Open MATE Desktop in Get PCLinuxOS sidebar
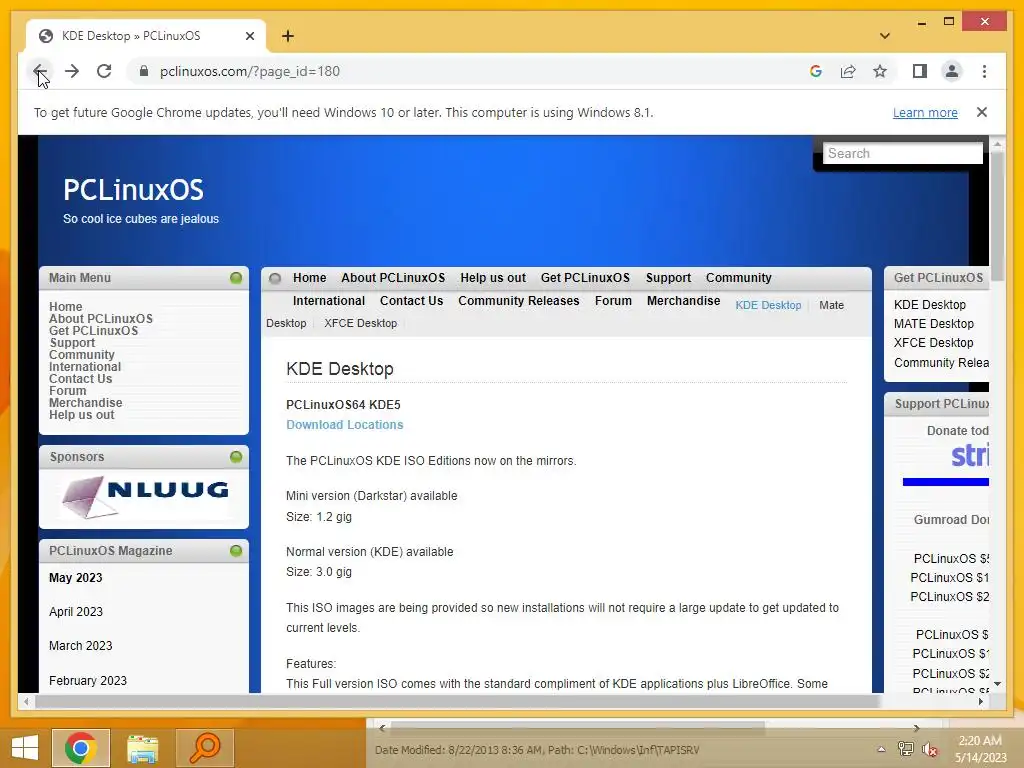Screen dimensions: 1024x768 (x=933, y=324)
